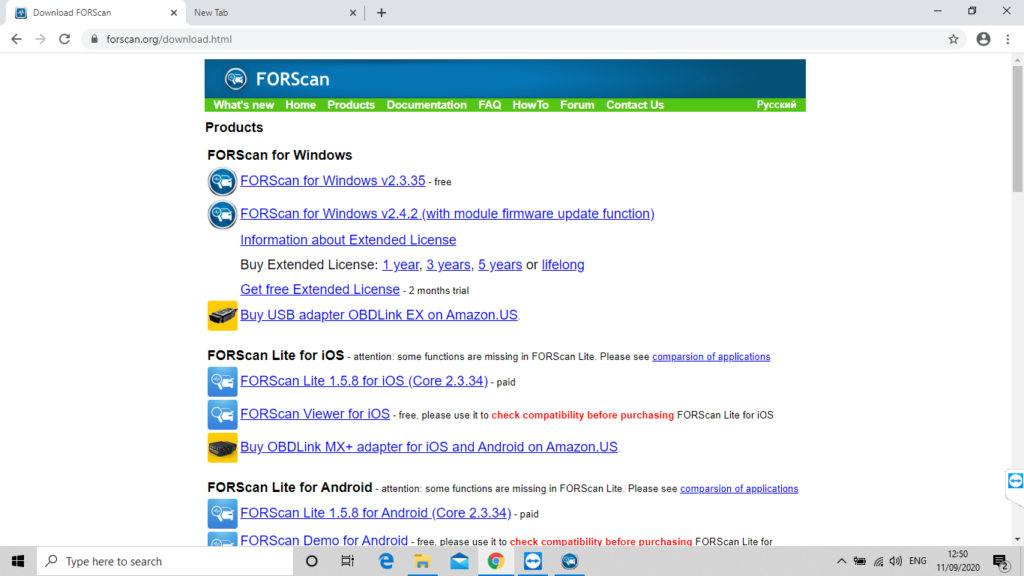Click the Get free Extended License link
This screenshot has width=1024, height=576.
pyautogui.click(x=320, y=290)
